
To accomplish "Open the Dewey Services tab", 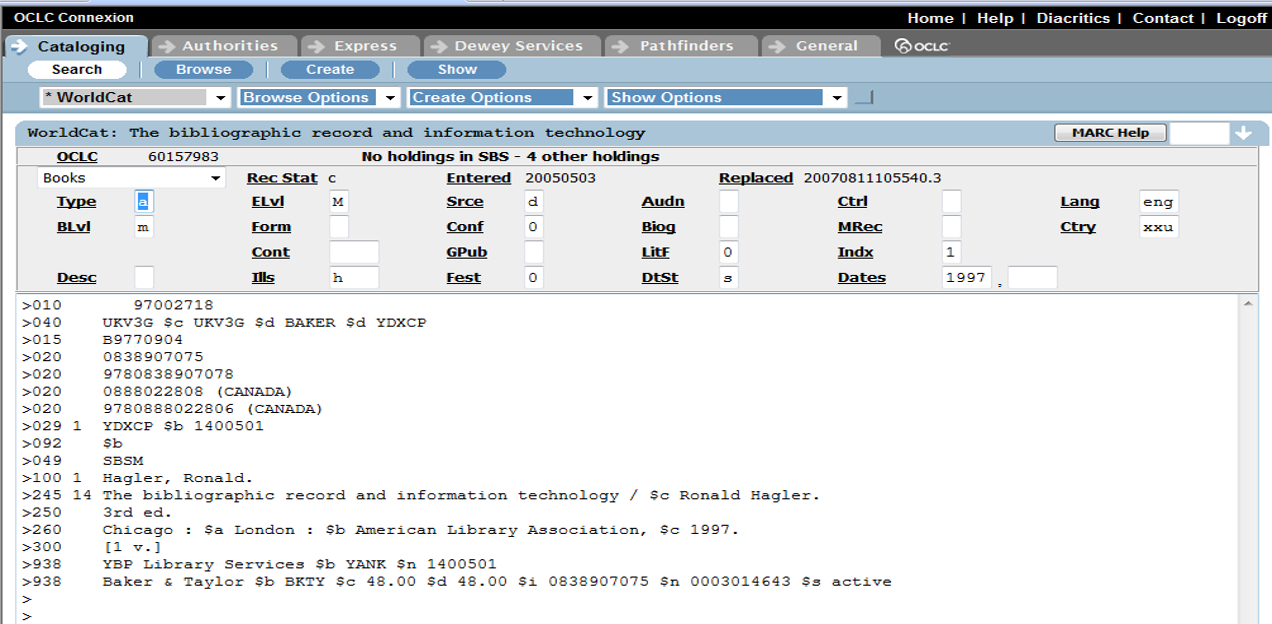I will 517,46.
